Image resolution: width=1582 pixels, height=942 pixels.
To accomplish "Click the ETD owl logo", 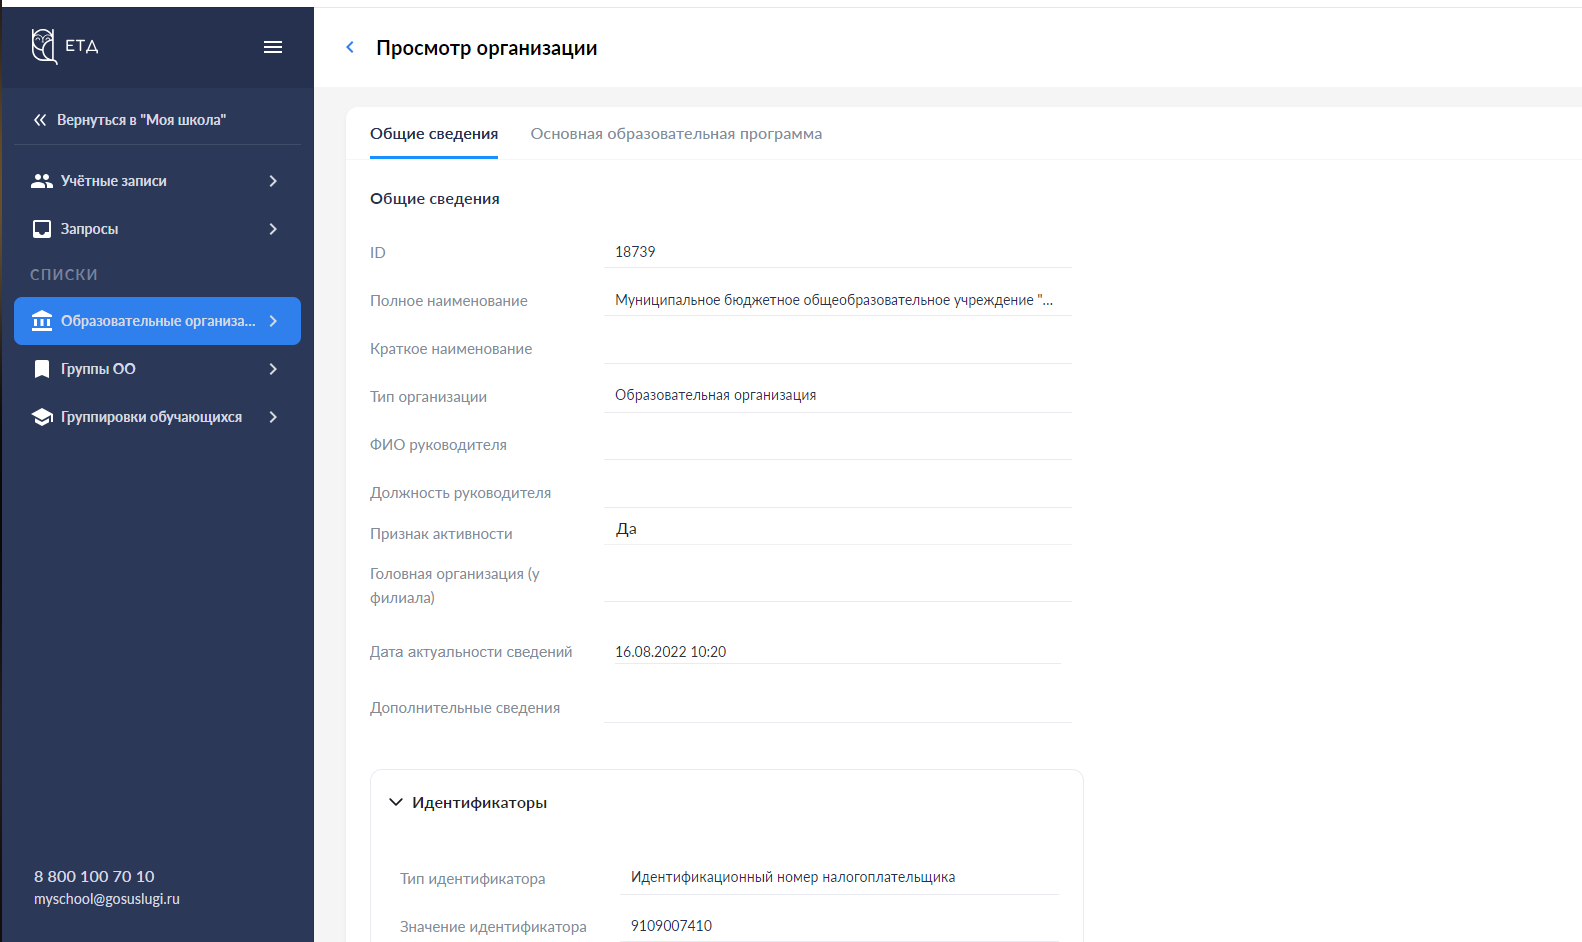I will click(x=44, y=46).
